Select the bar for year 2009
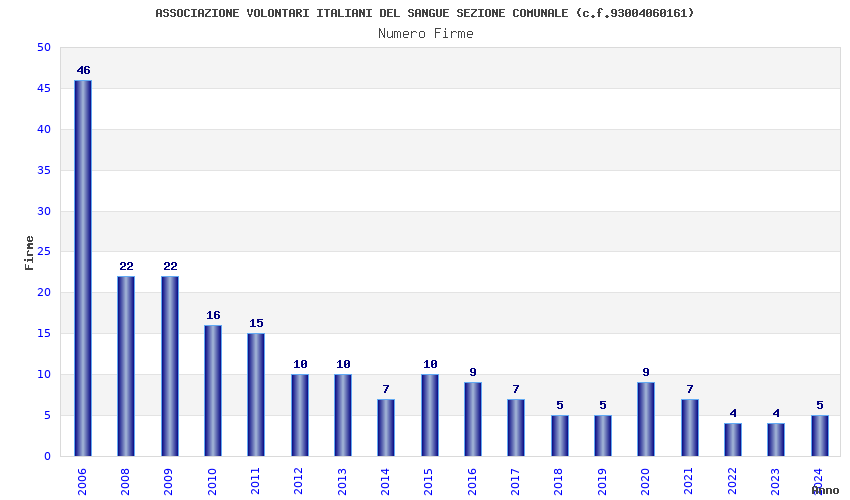The image size is (850, 500). (170, 366)
